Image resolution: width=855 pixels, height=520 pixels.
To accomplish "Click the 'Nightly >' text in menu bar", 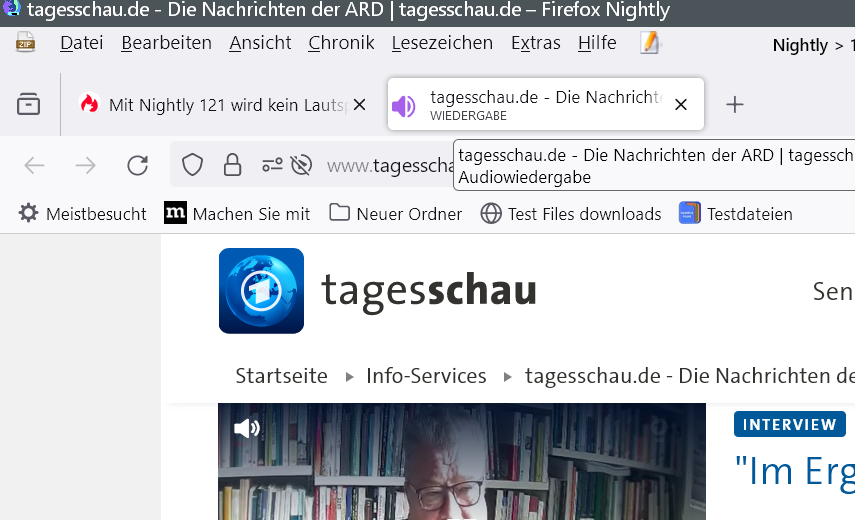I will coord(808,45).
